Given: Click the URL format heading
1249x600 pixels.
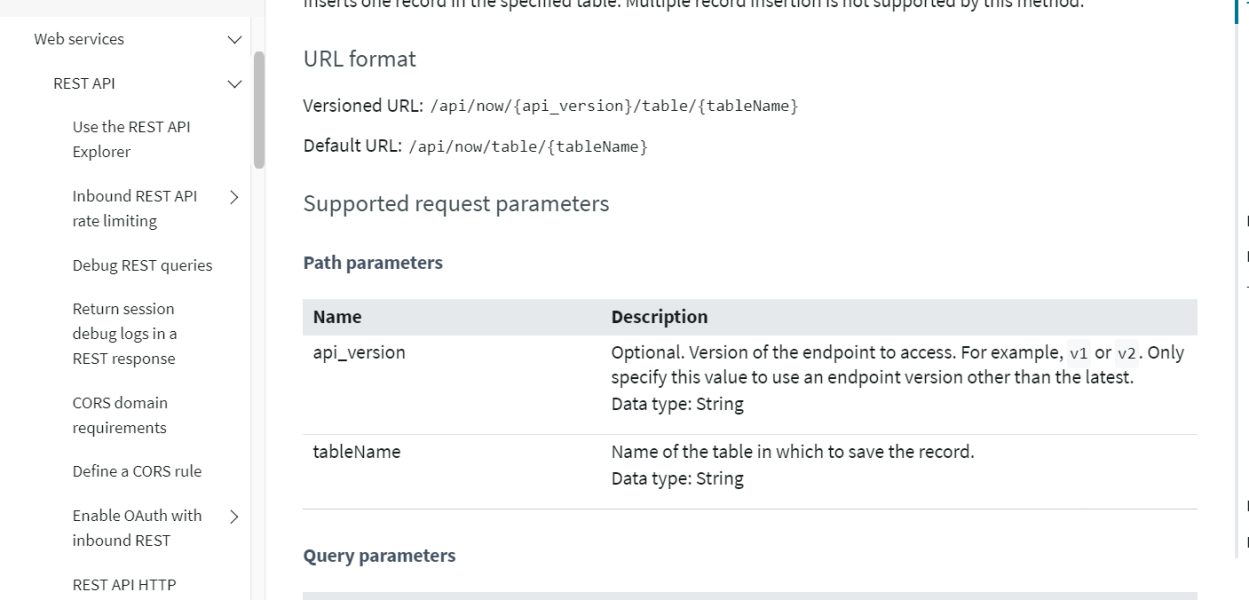Looking at the screenshot, I should tap(359, 59).
